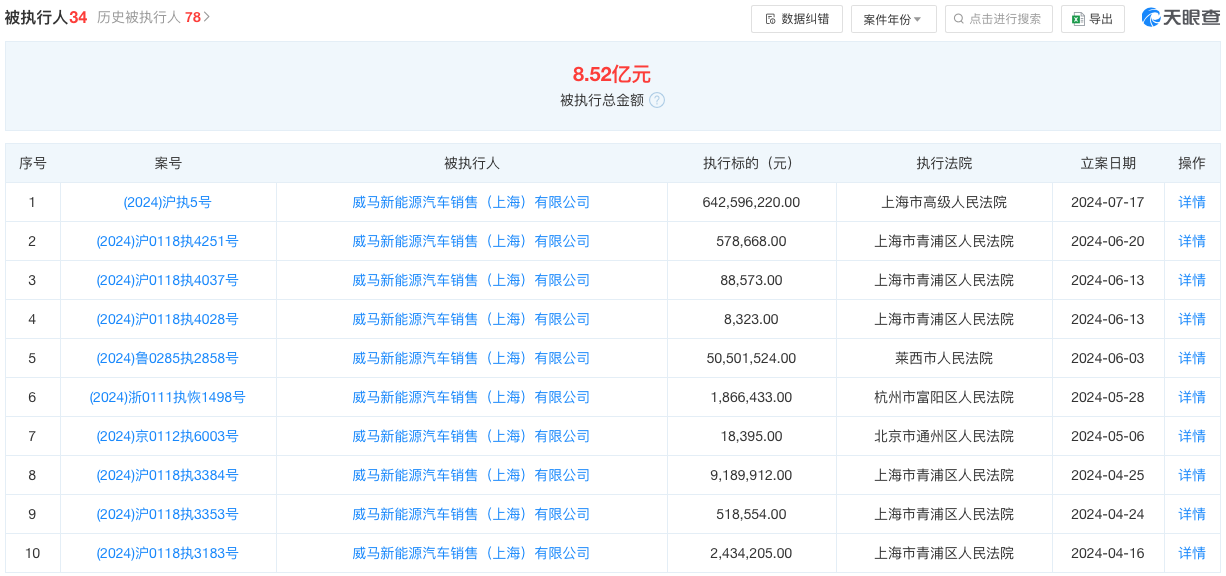Click the Excel export icon
The height and width of the screenshot is (576, 1226).
coord(1078,19)
